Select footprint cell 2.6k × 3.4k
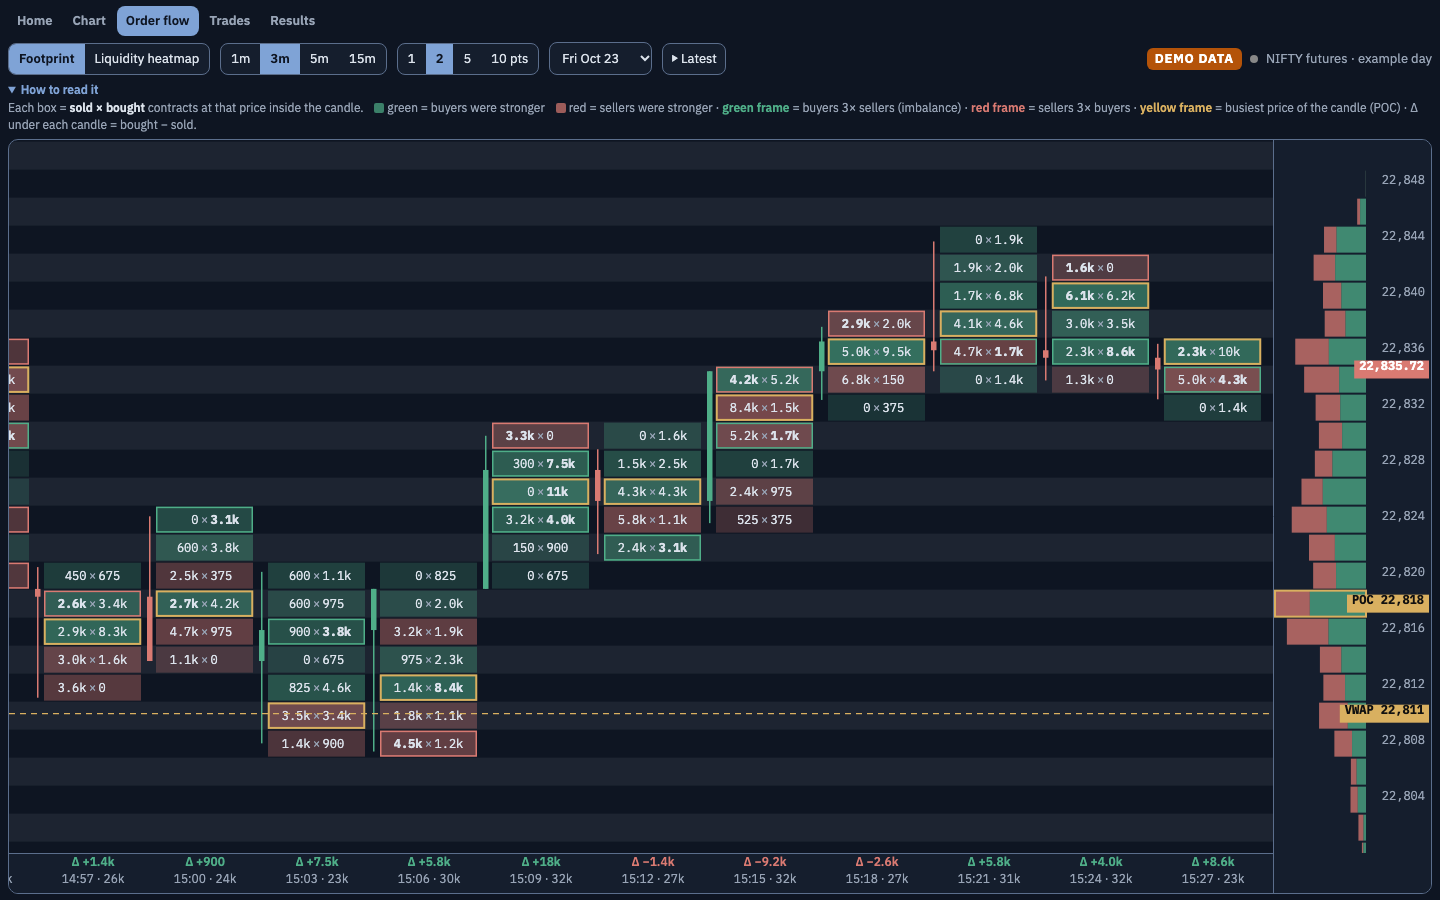Screen dimensions: 1440x900 tap(92, 604)
